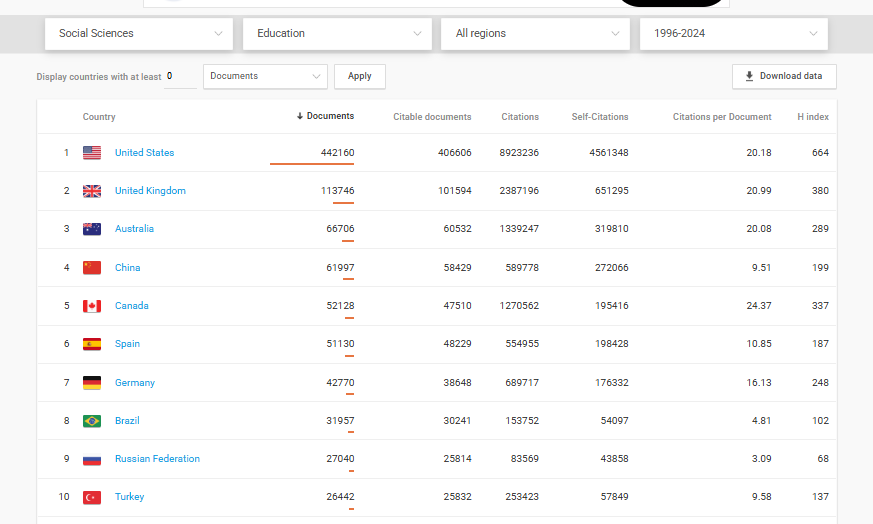The height and width of the screenshot is (524, 873).
Task: Select United Kingdom citations value 2387196
Action: (519, 190)
